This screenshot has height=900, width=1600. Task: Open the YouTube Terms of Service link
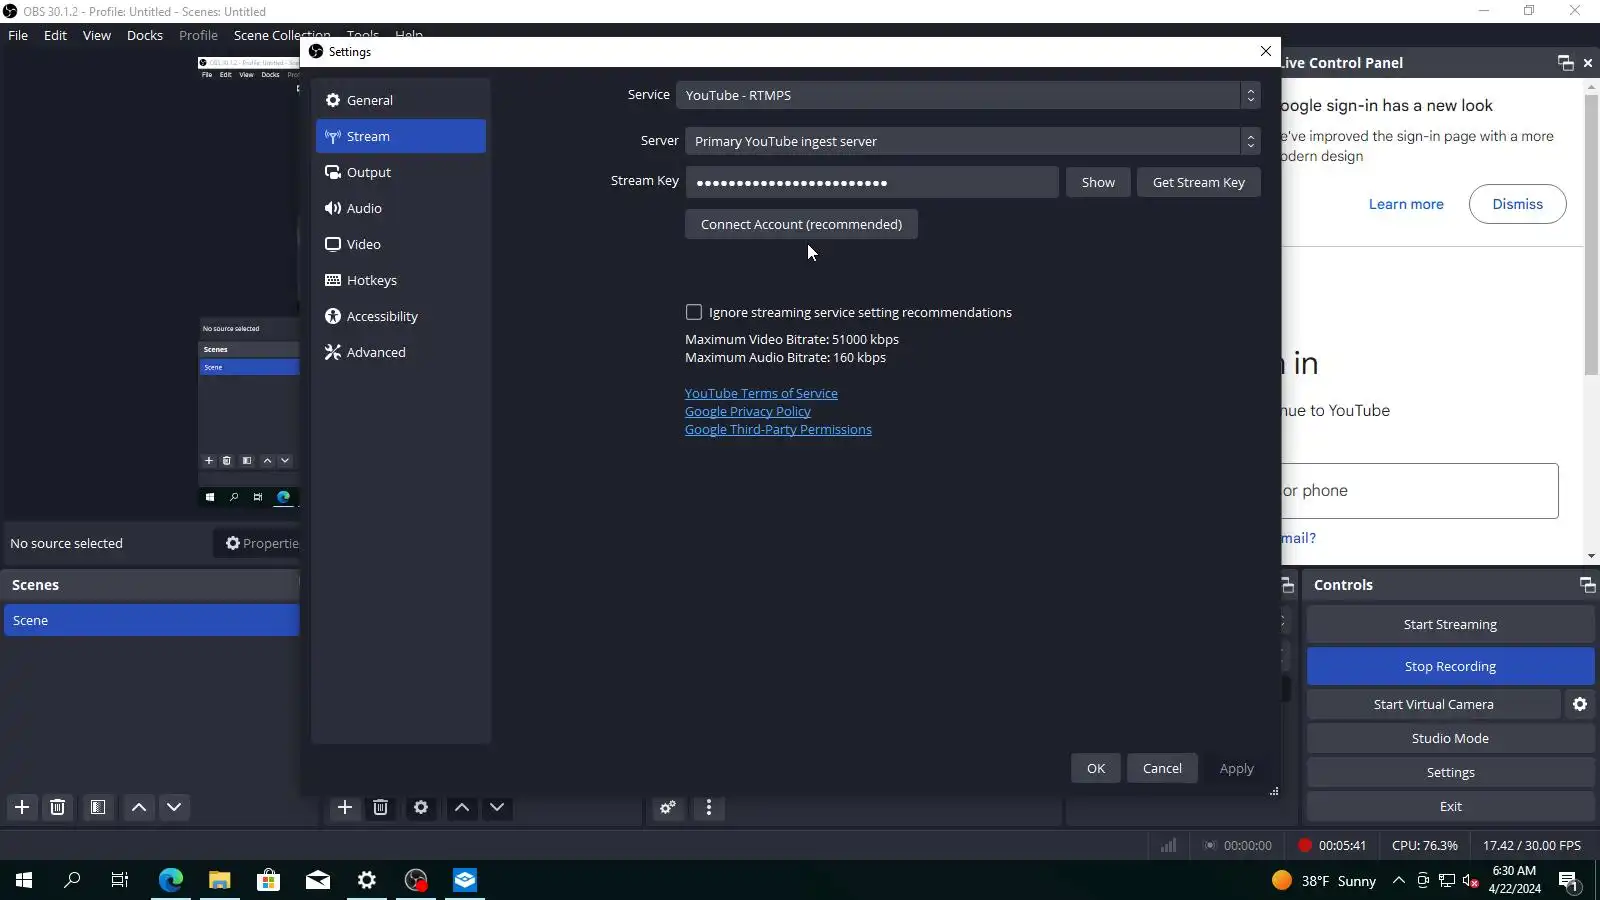tap(761, 393)
